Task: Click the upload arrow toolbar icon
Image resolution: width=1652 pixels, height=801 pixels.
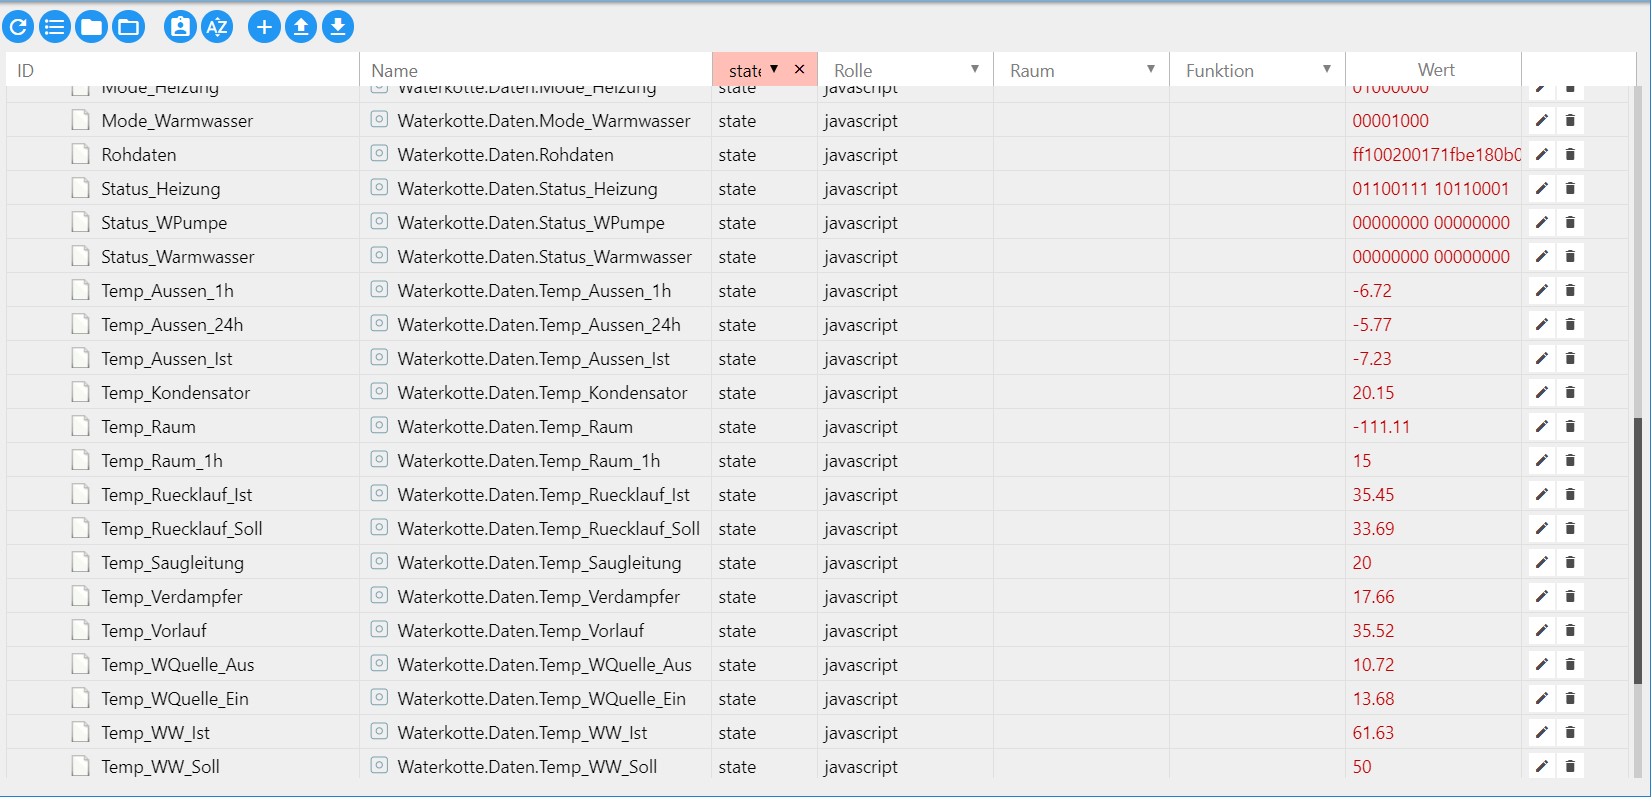Action: [301, 27]
